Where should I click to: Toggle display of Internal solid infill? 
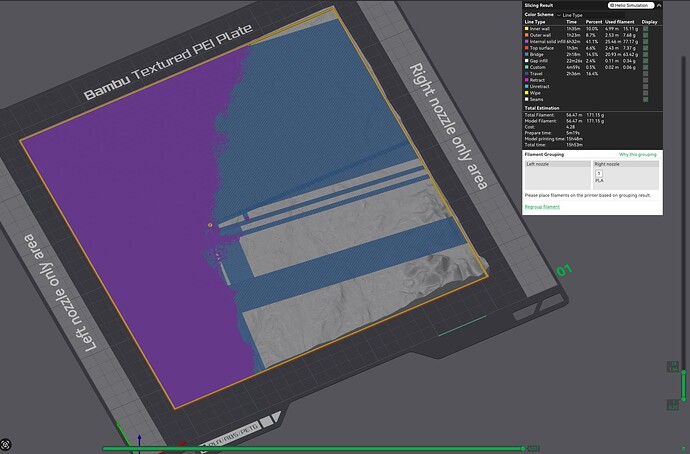click(x=646, y=41)
